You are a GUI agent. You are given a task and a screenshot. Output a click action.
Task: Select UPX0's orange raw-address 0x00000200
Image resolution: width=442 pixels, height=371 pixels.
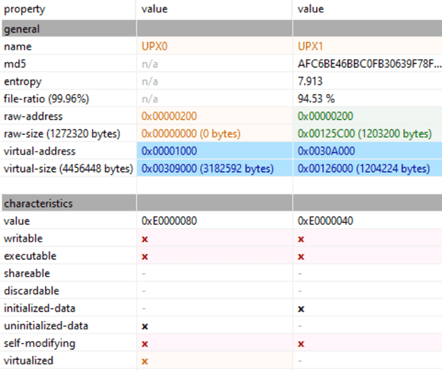click(x=169, y=116)
